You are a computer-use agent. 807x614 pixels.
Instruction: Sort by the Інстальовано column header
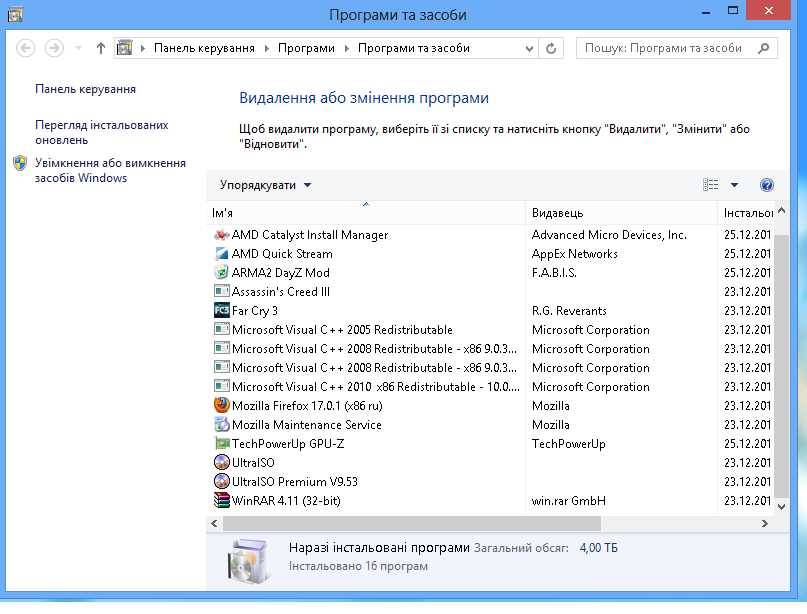pyautogui.click(x=748, y=213)
